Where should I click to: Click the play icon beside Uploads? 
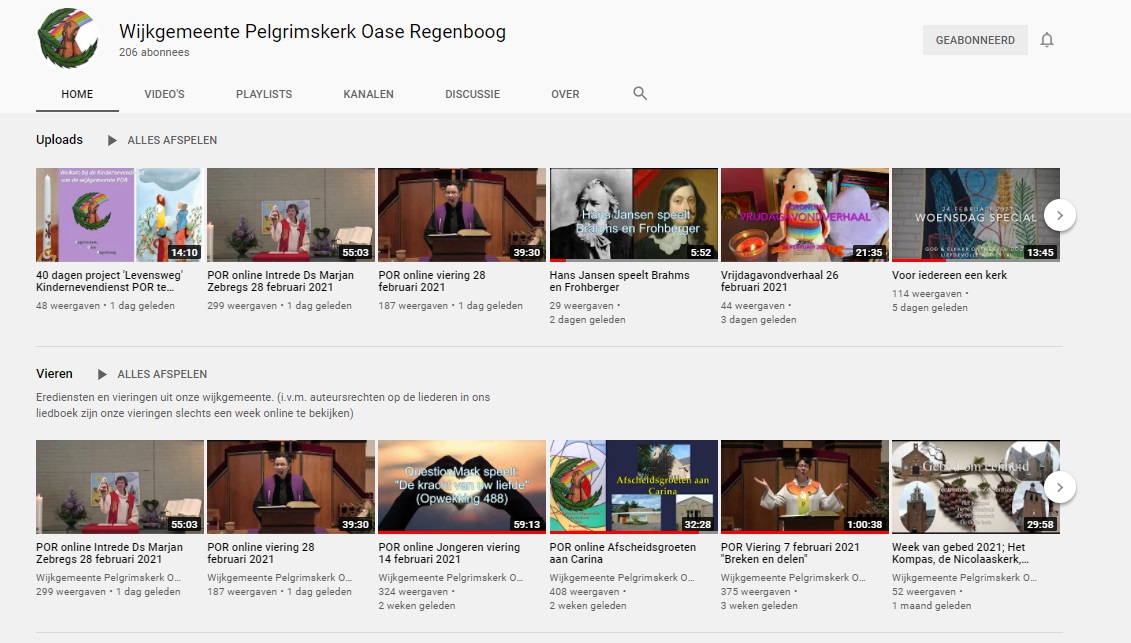112,140
